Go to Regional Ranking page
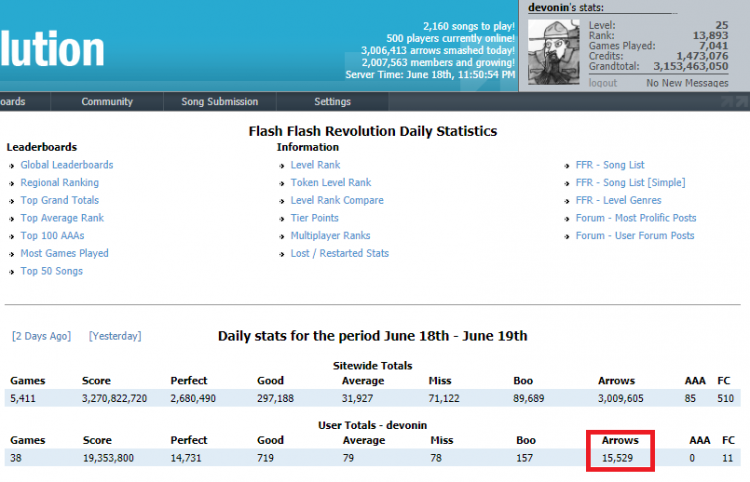The width and height of the screenshot is (750, 482). [59, 183]
